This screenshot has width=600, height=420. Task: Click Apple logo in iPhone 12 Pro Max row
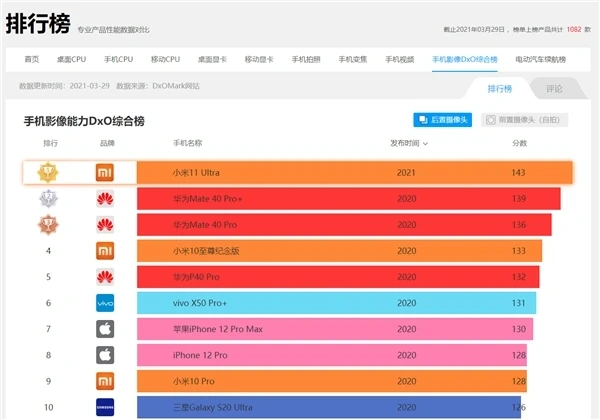click(x=105, y=329)
